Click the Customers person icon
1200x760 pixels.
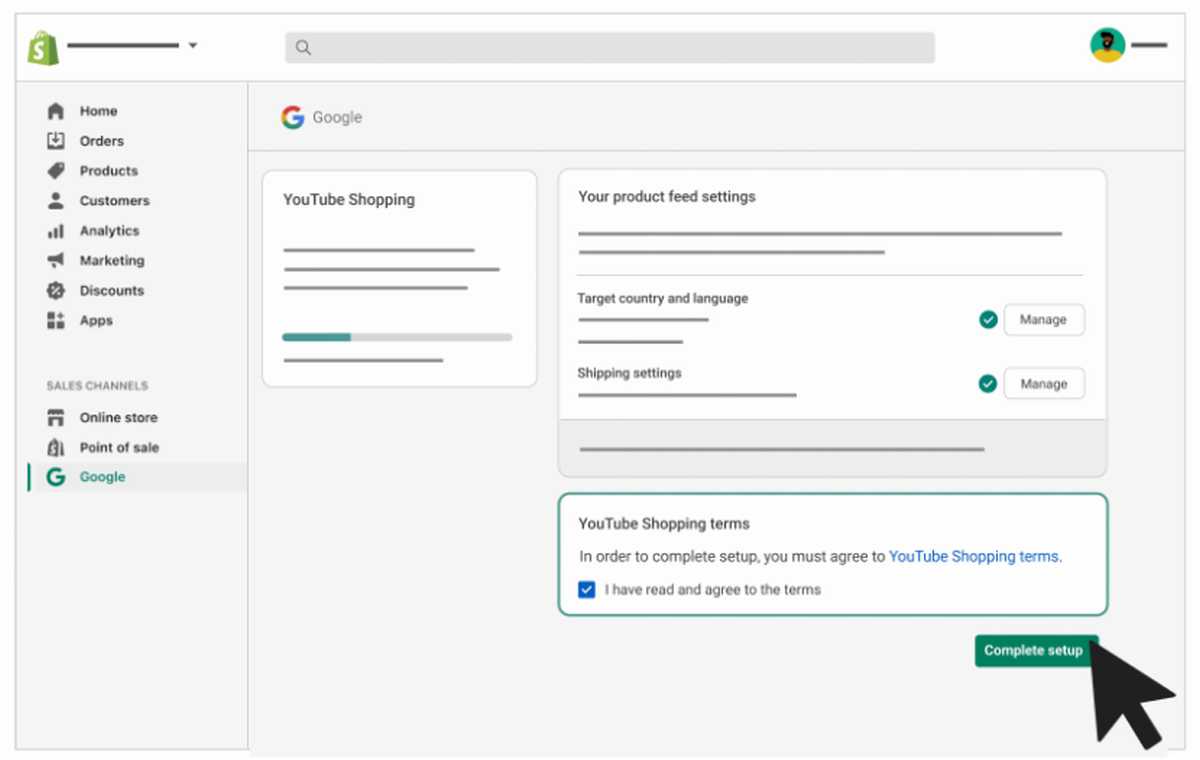click(56, 201)
